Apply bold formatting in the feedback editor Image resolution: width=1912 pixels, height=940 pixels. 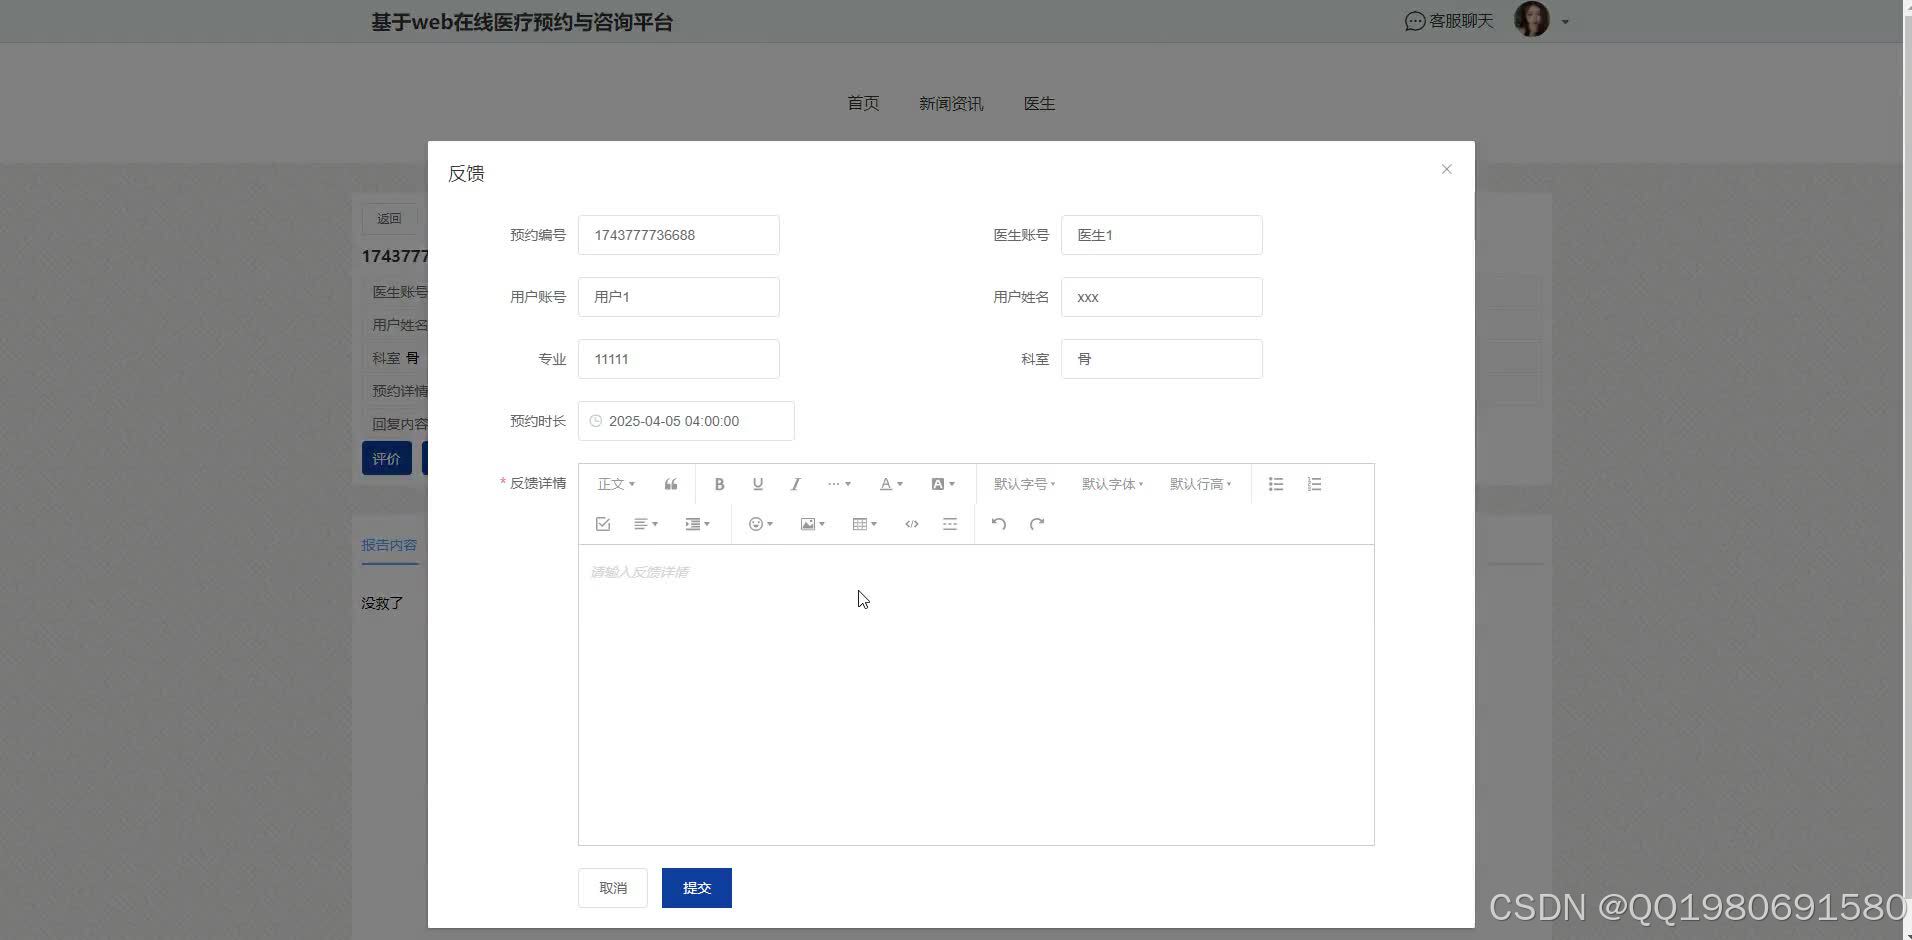click(719, 484)
